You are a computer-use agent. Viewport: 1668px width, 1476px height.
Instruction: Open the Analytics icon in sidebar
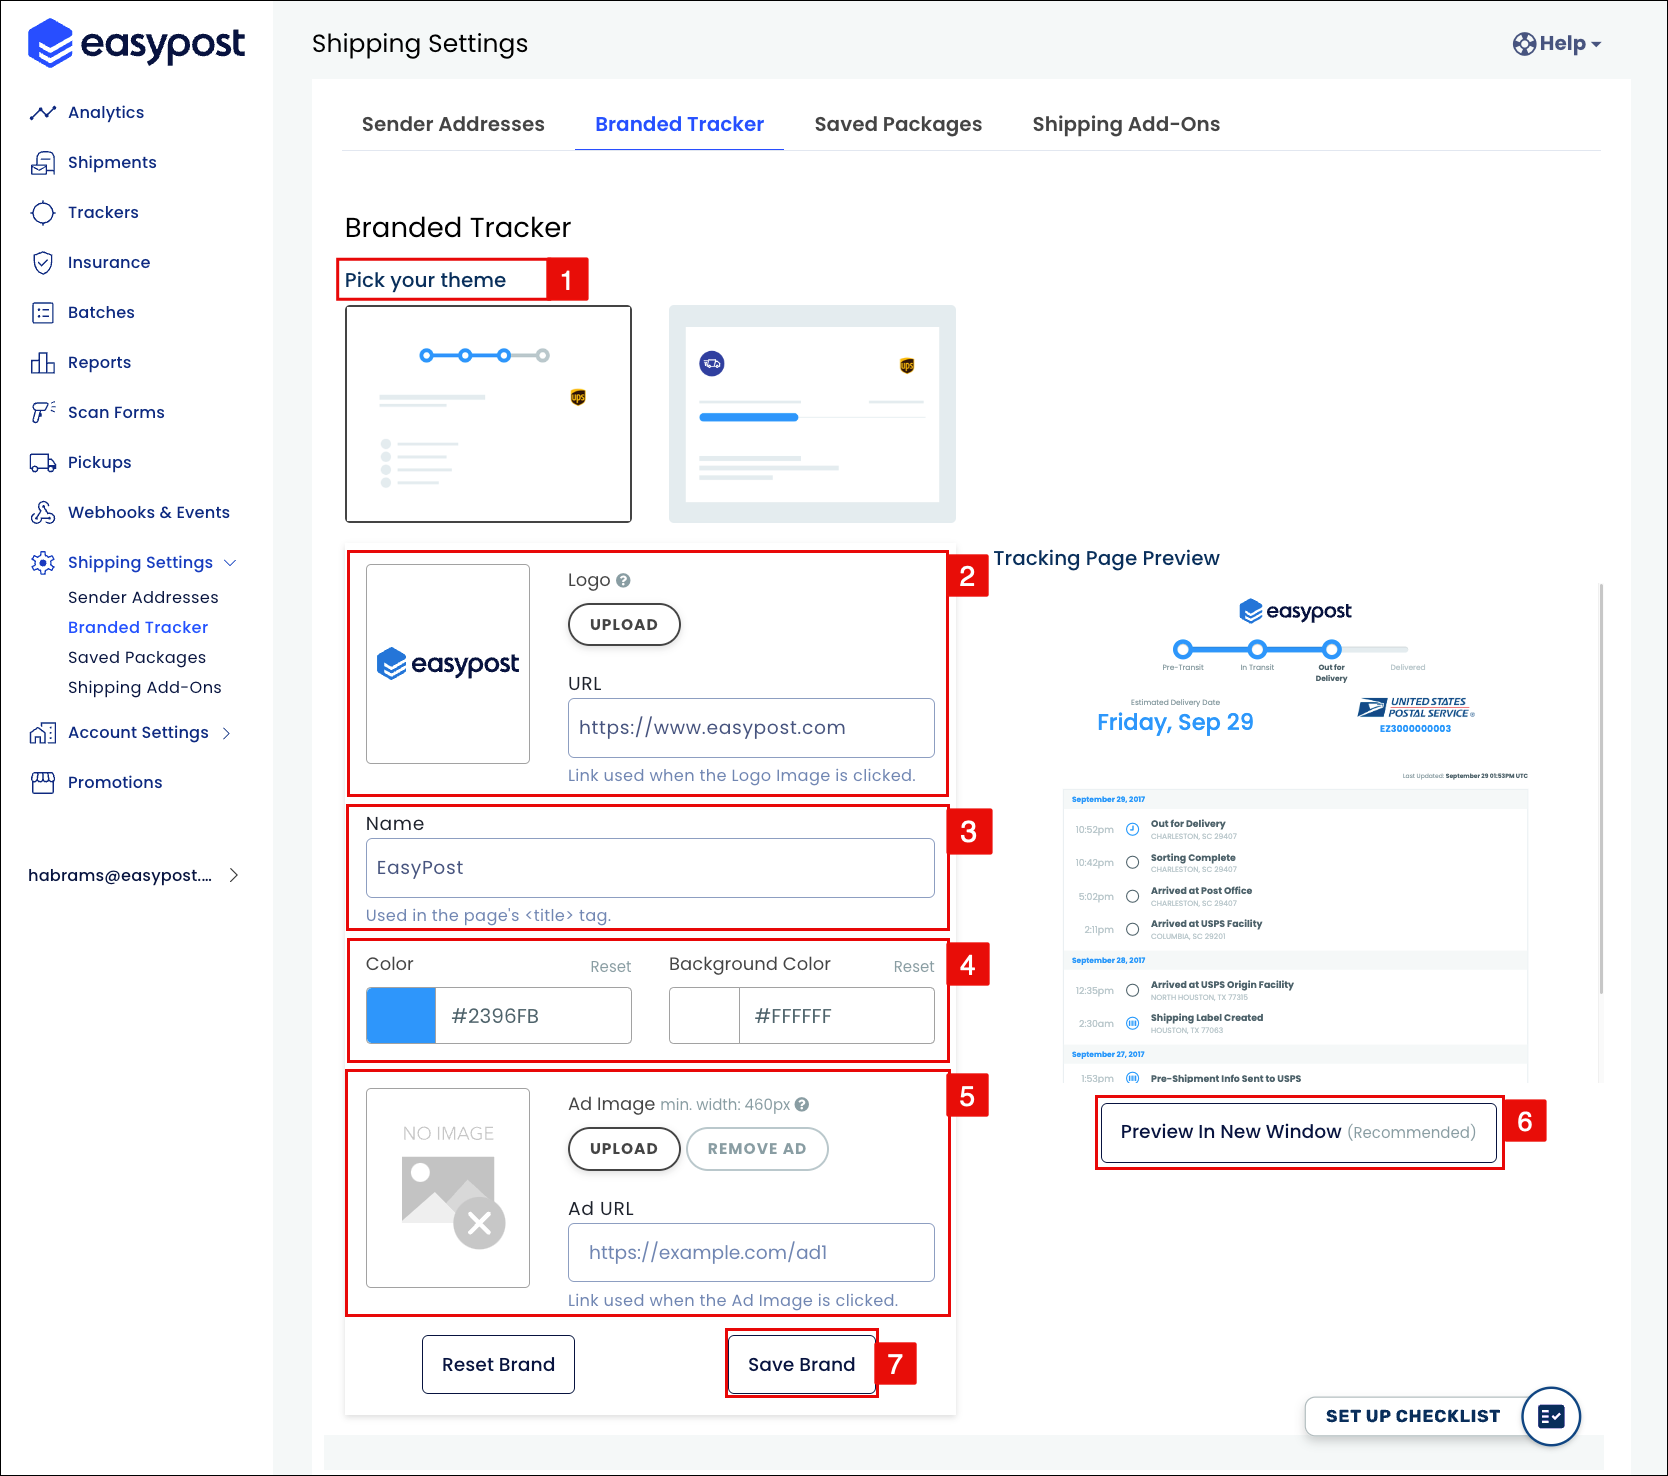(x=43, y=113)
